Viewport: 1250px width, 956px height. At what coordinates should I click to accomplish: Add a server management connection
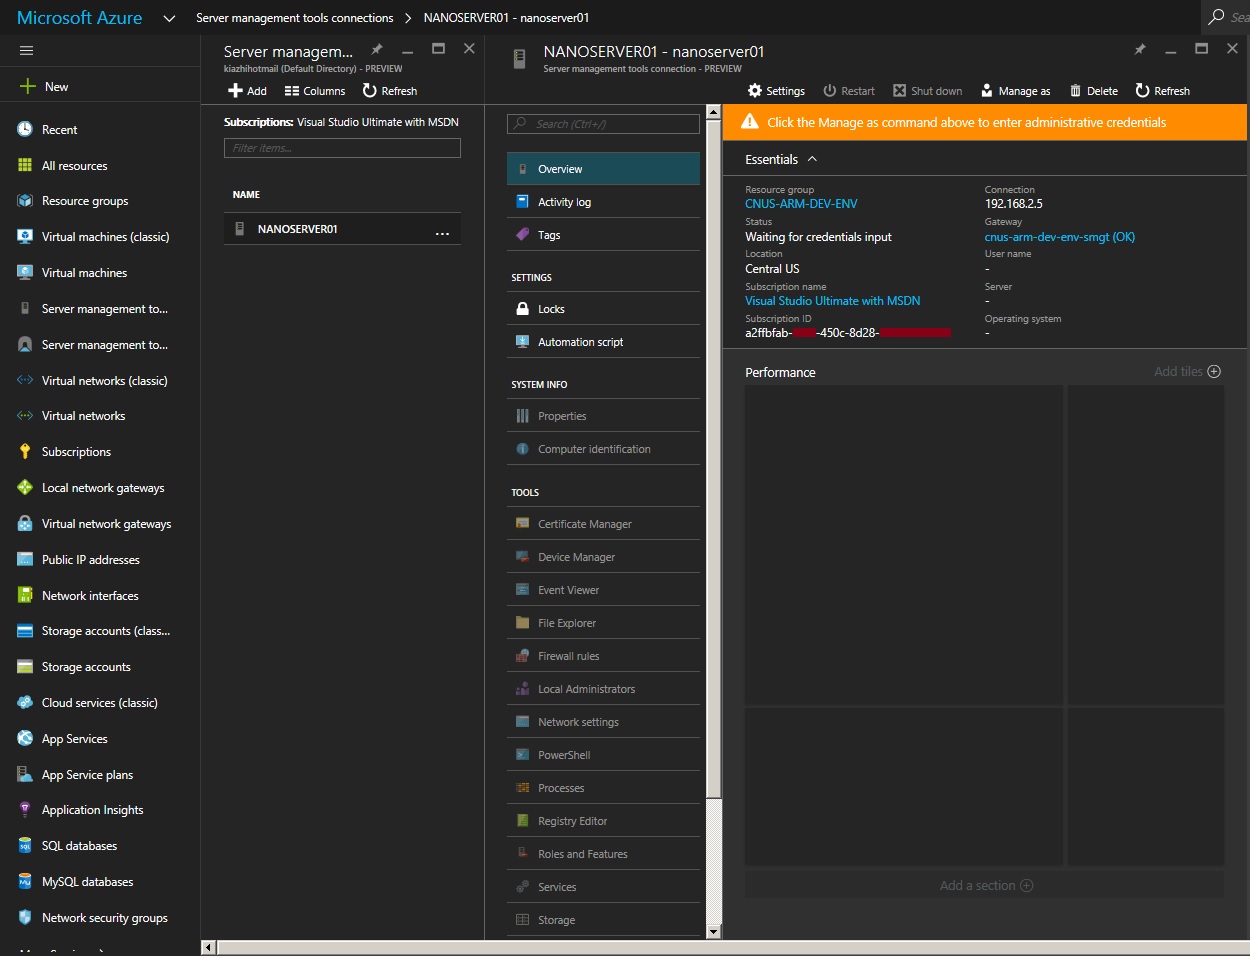click(x=247, y=91)
